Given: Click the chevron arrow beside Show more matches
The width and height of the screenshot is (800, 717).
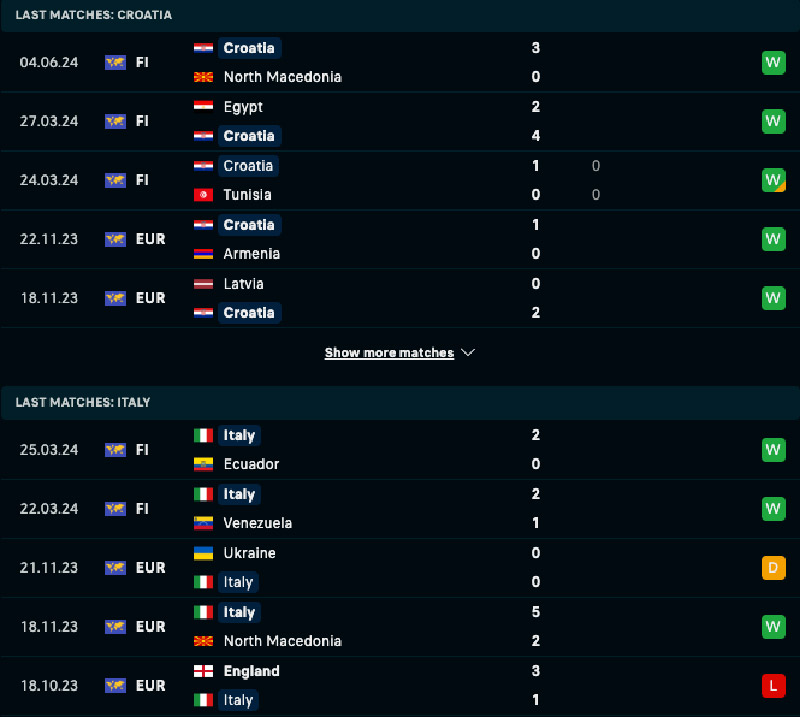Looking at the screenshot, I should click(x=468, y=353).
